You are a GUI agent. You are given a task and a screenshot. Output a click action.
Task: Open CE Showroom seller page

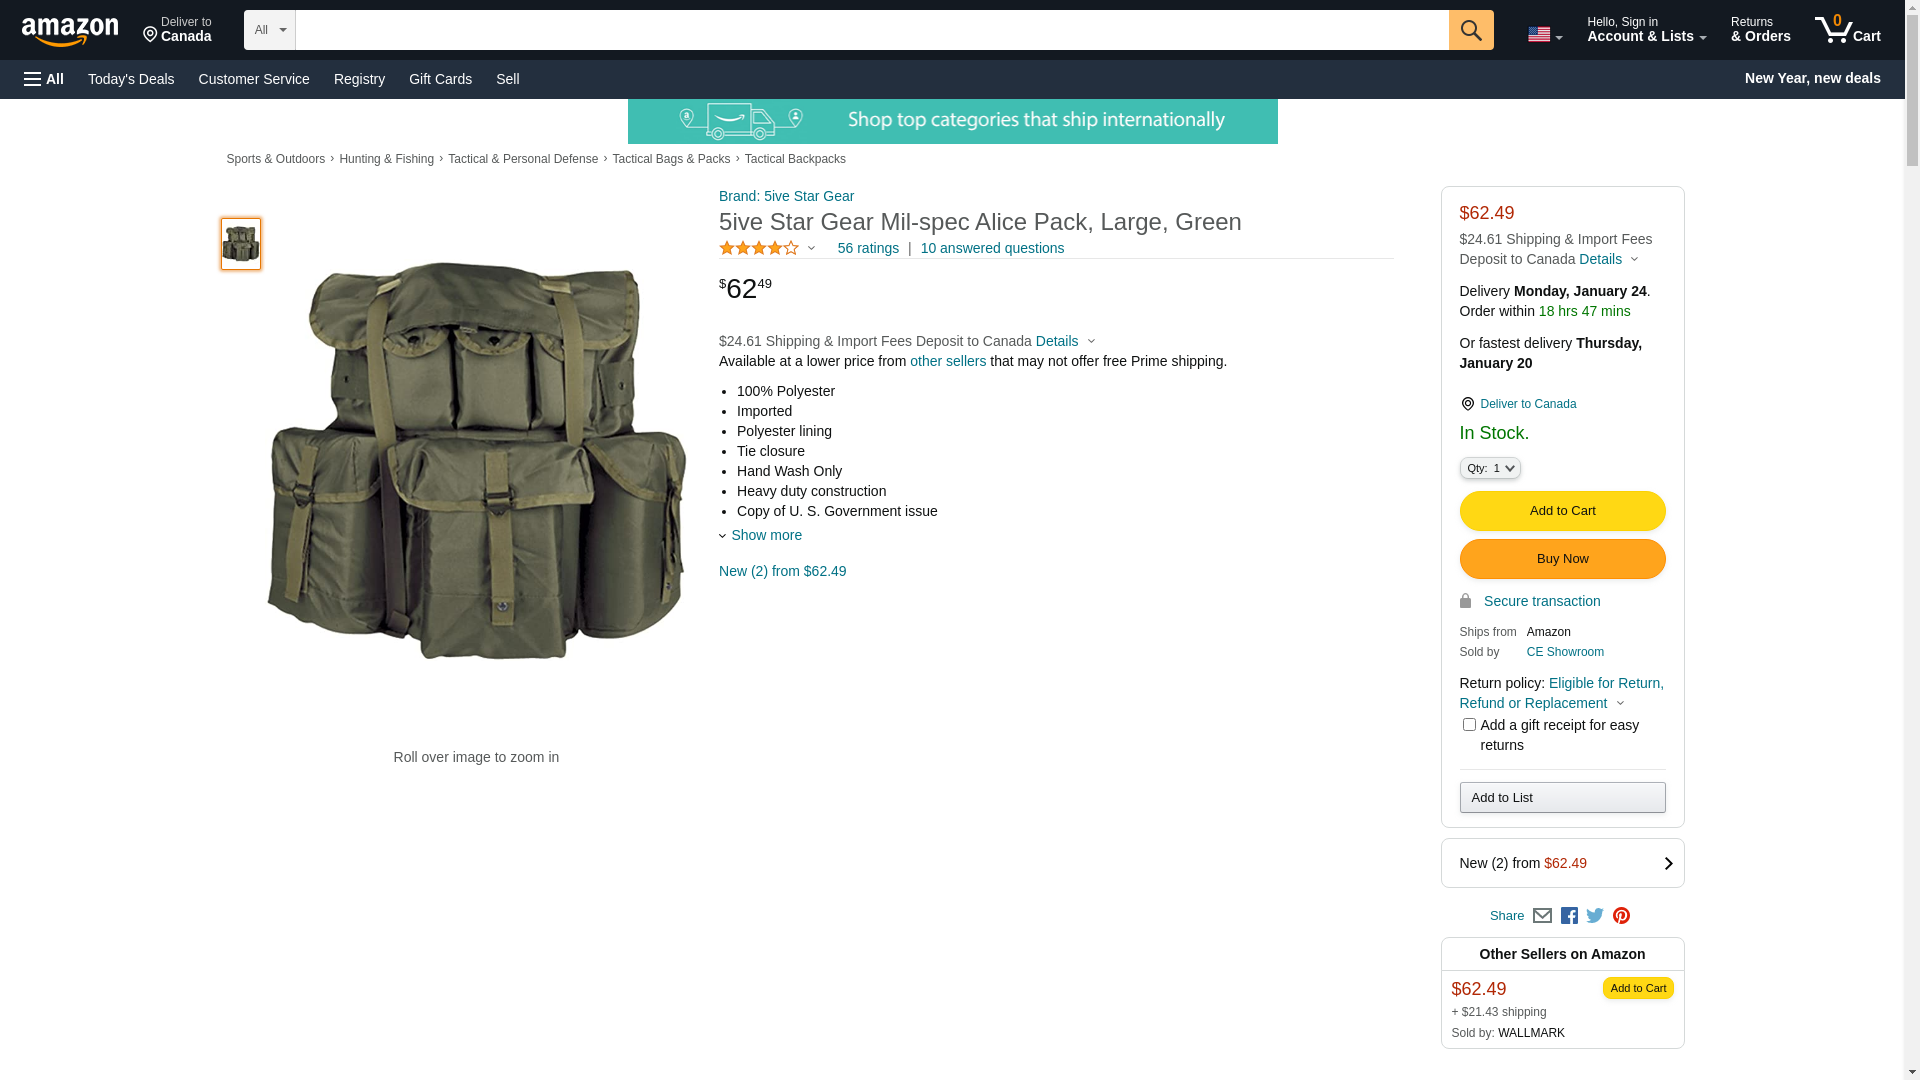click(x=1565, y=652)
